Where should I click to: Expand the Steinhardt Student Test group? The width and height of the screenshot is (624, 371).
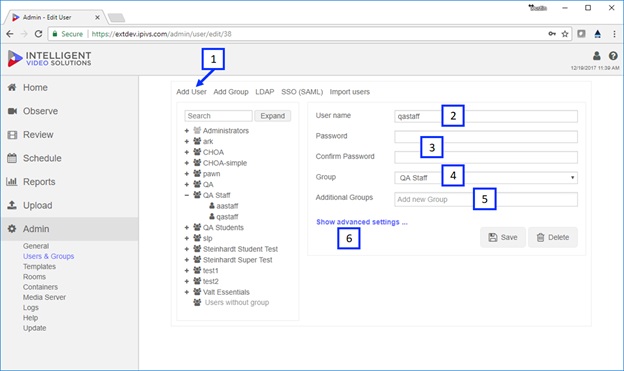[187, 249]
